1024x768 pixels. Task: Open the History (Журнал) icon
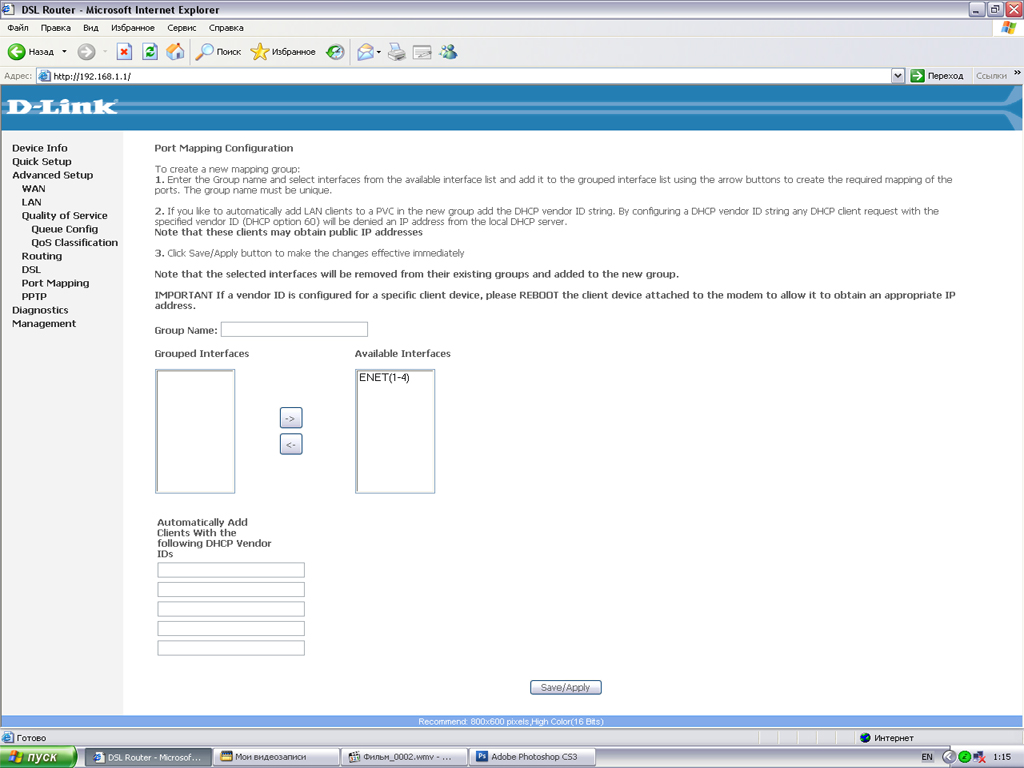336,51
